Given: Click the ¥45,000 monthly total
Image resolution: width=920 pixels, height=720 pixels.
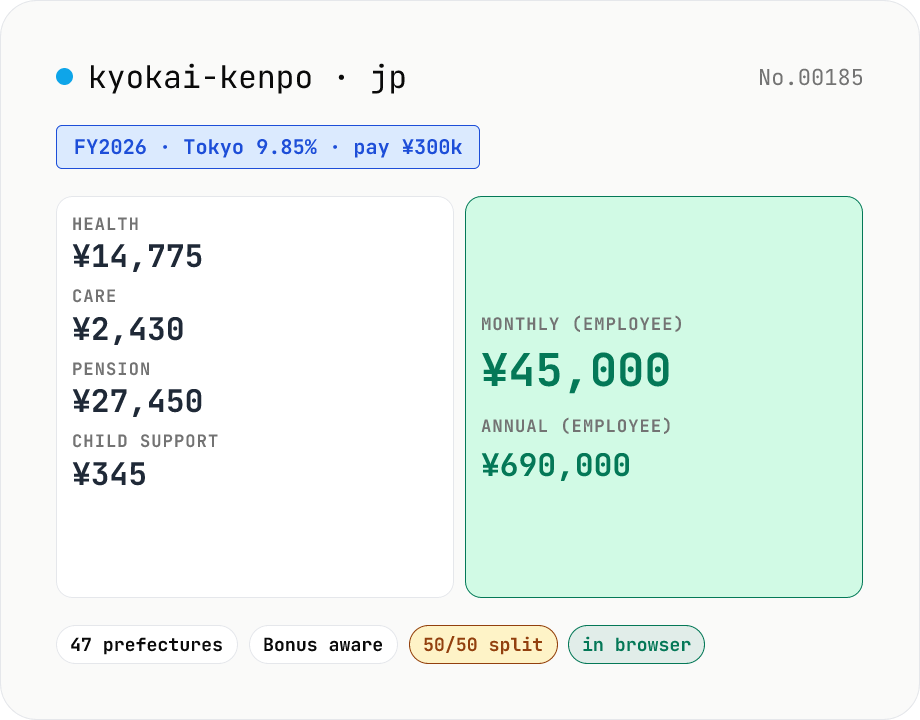Looking at the screenshot, I should 576,371.
